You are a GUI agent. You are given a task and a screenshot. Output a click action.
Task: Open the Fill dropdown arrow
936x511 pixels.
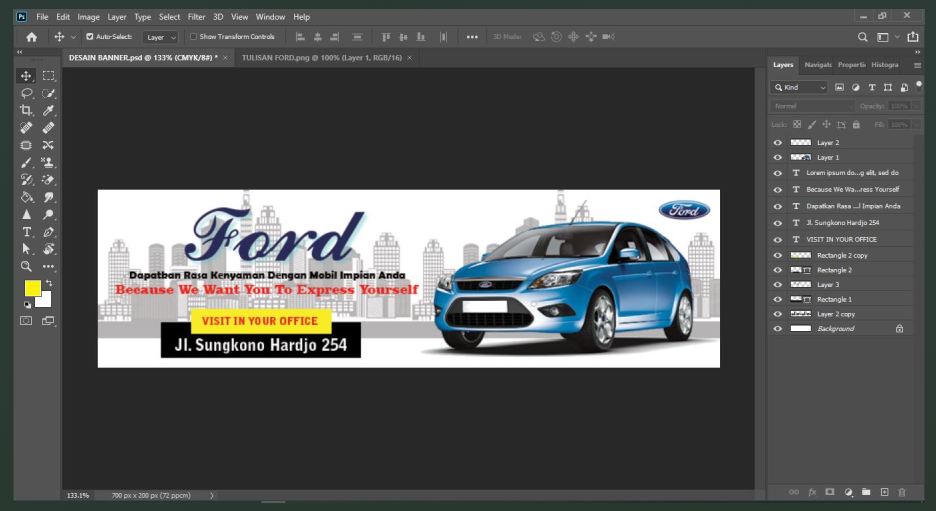pyautogui.click(x=916, y=124)
